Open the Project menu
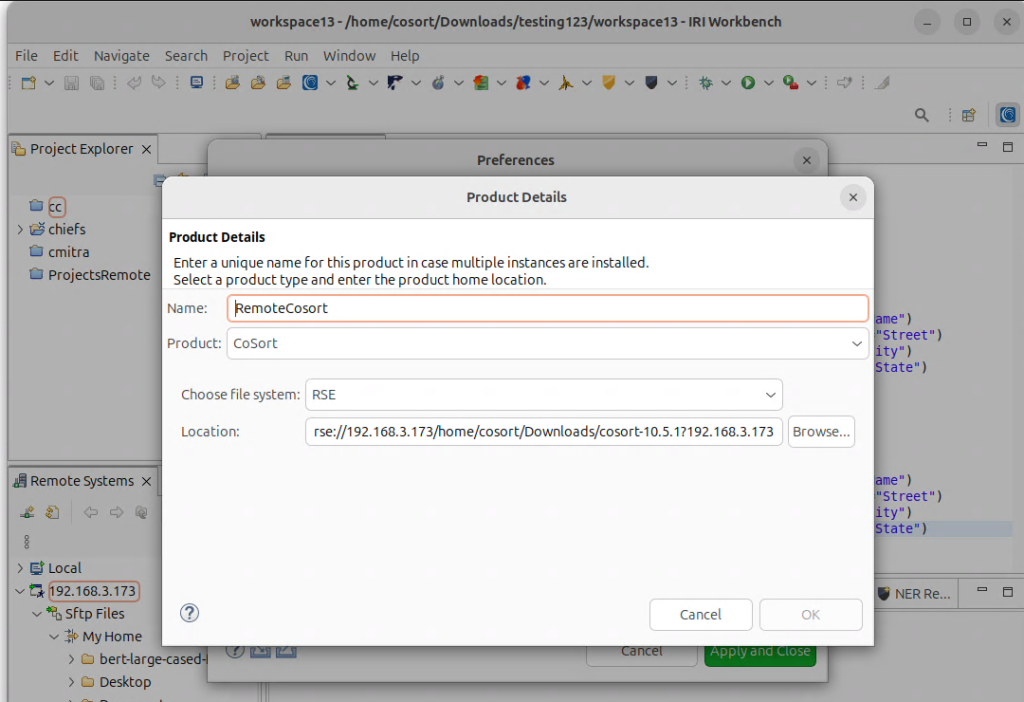1024x702 pixels. pos(246,56)
